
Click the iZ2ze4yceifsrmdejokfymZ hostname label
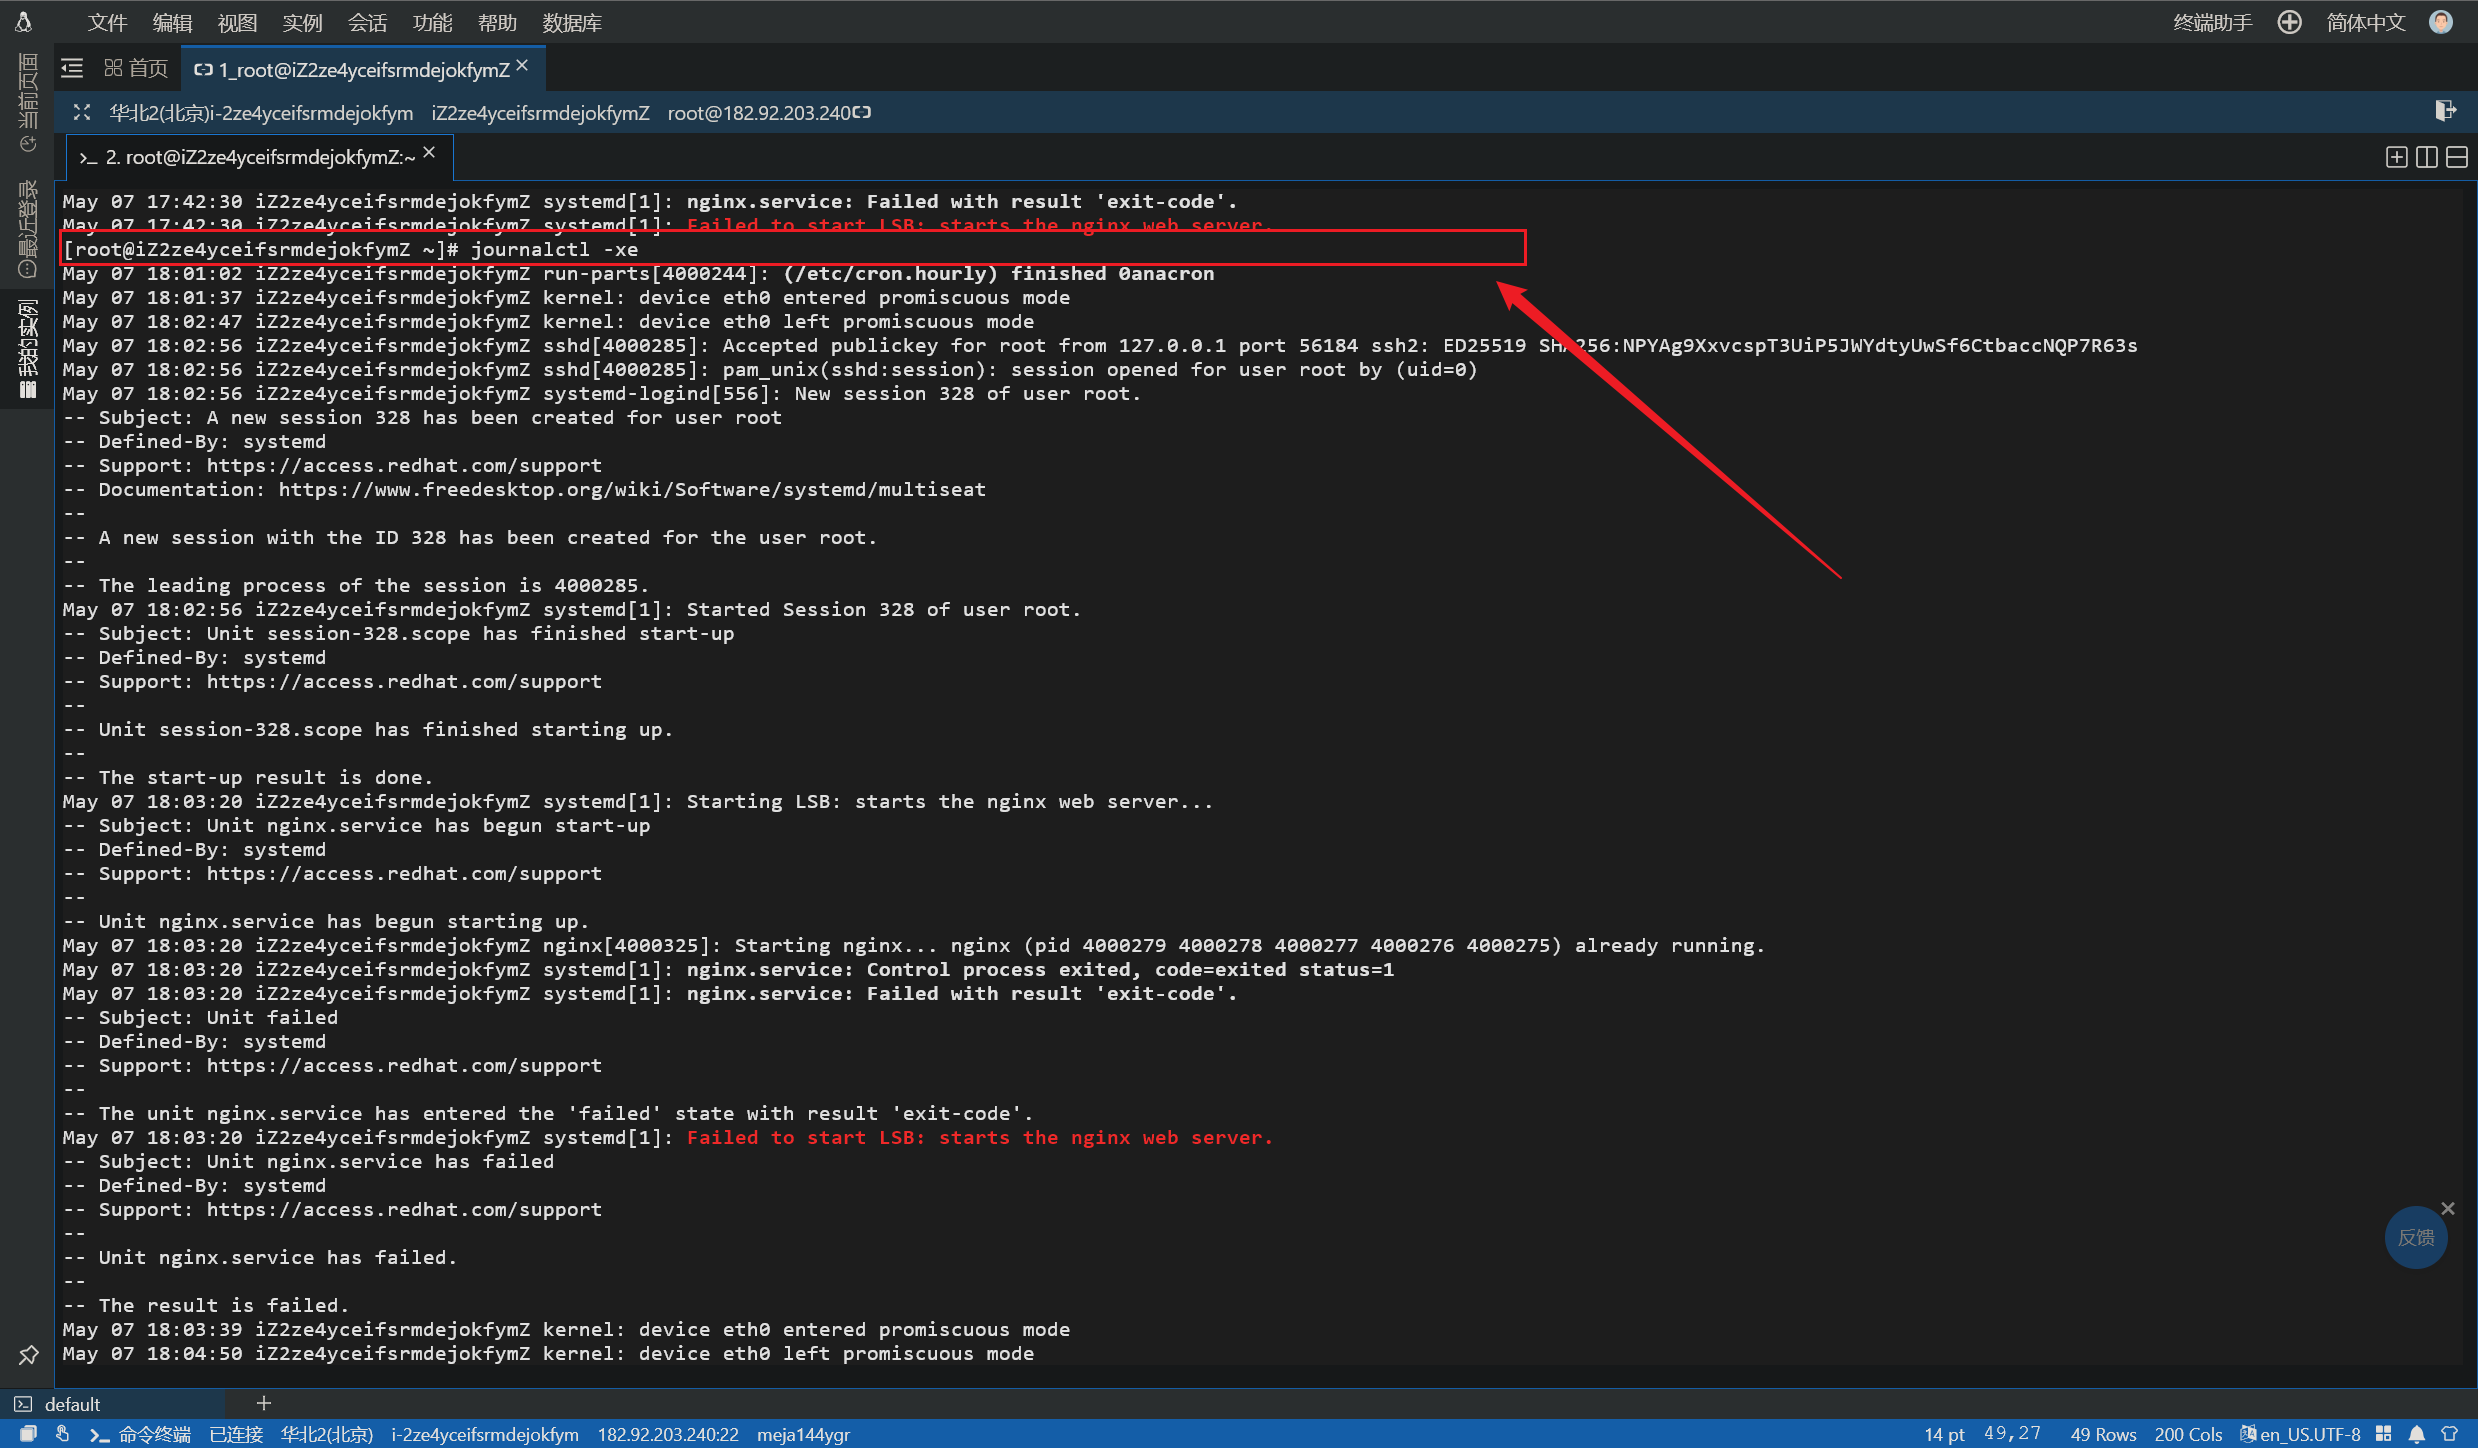pos(540,113)
